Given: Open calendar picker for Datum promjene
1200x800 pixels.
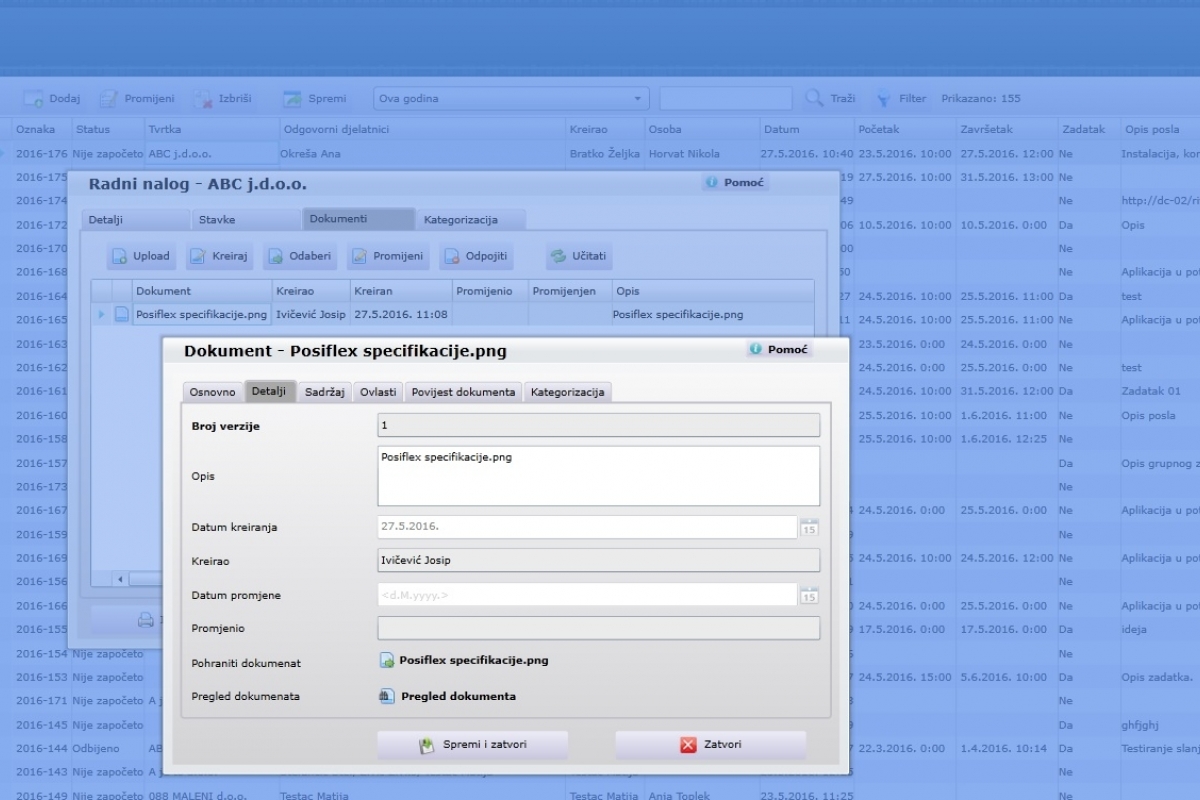Looking at the screenshot, I should [x=809, y=595].
